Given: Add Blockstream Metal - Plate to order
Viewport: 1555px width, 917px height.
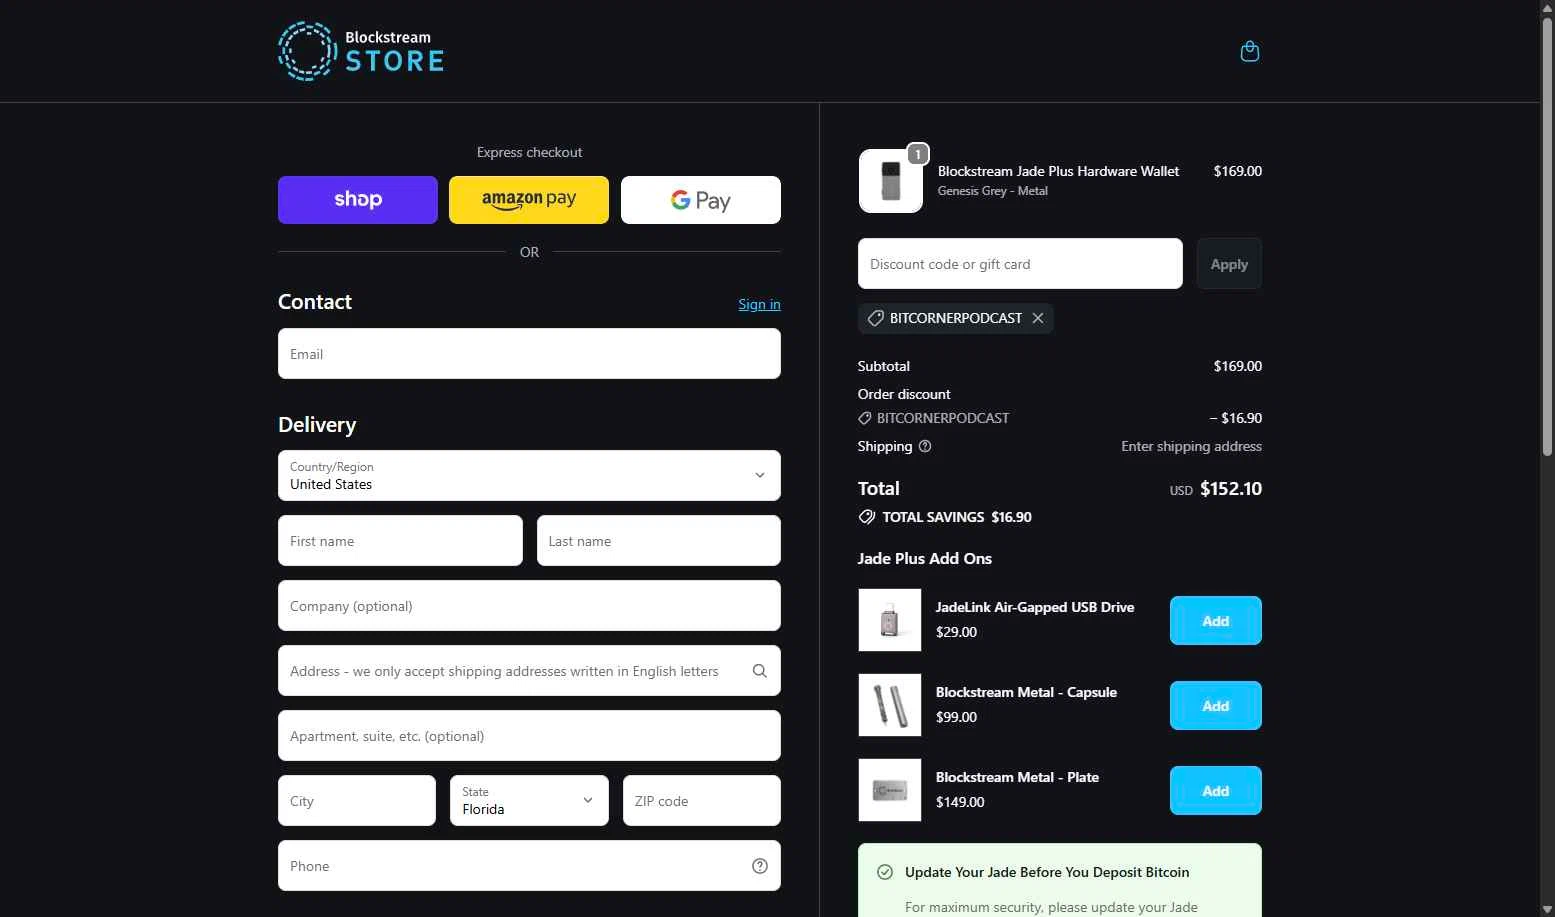Looking at the screenshot, I should [x=1216, y=791].
